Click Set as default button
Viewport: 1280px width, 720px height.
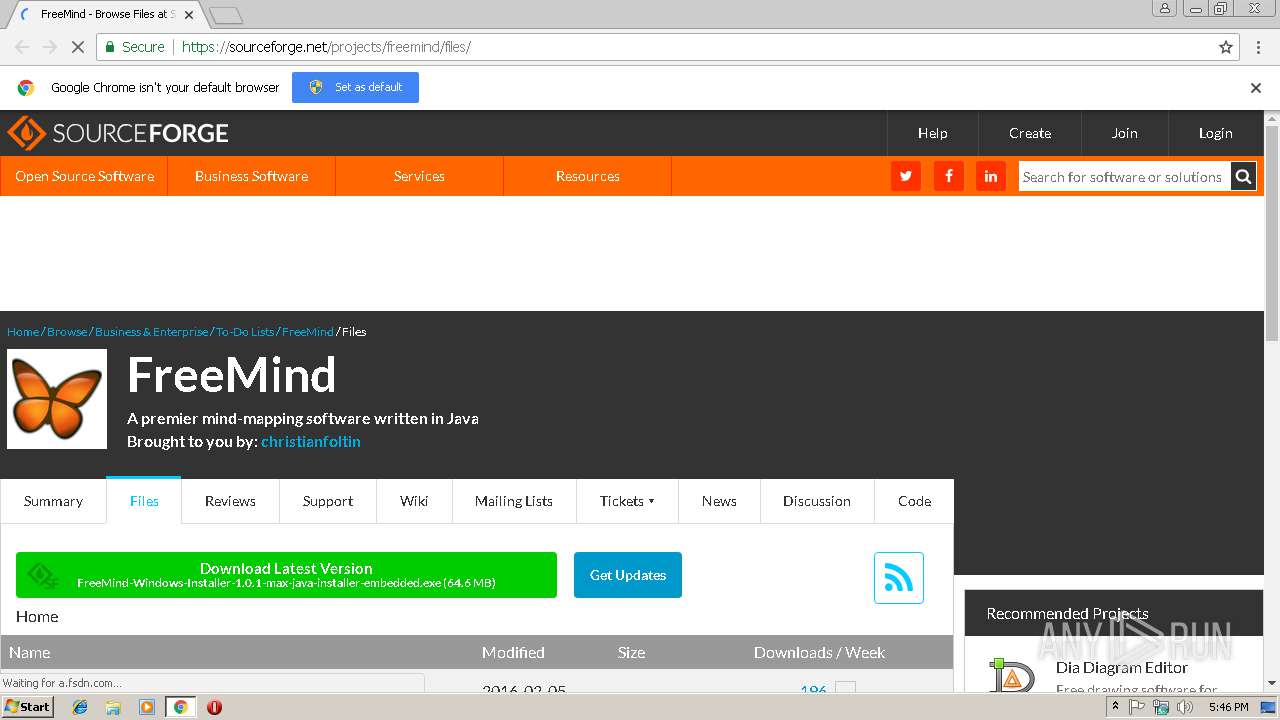tap(355, 87)
